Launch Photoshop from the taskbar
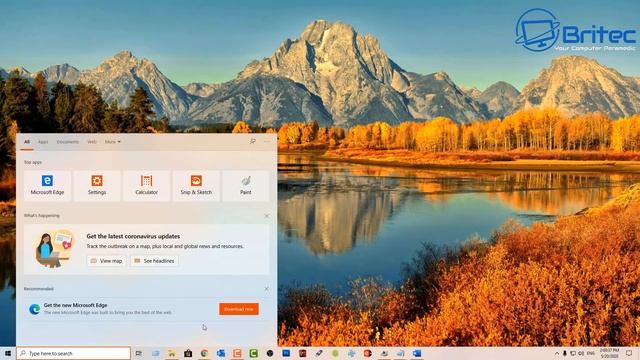The height and width of the screenshot is (360, 640). pyautogui.click(x=286, y=353)
